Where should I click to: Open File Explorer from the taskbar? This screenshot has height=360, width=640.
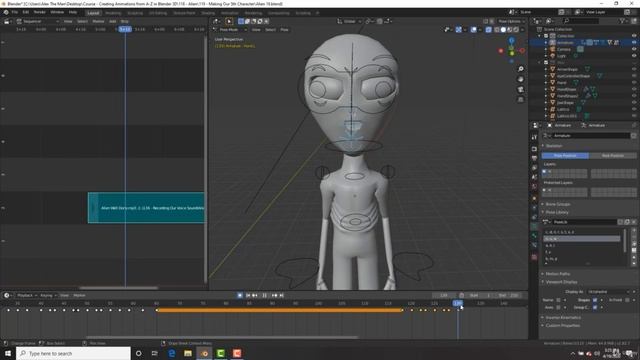click(x=188, y=353)
